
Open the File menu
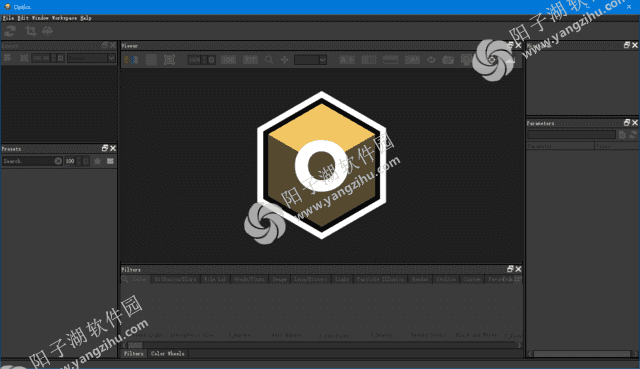coord(8,18)
